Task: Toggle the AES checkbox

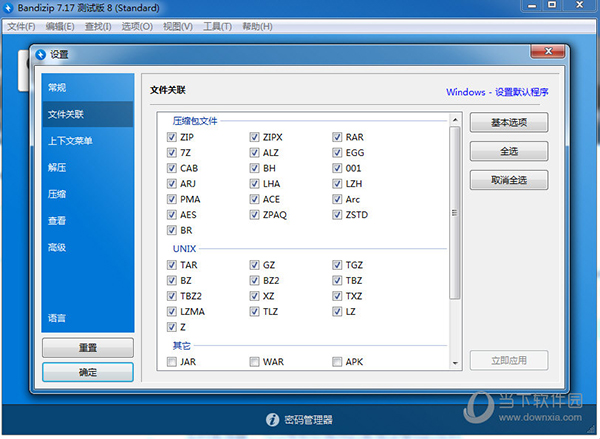Action: [172, 215]
